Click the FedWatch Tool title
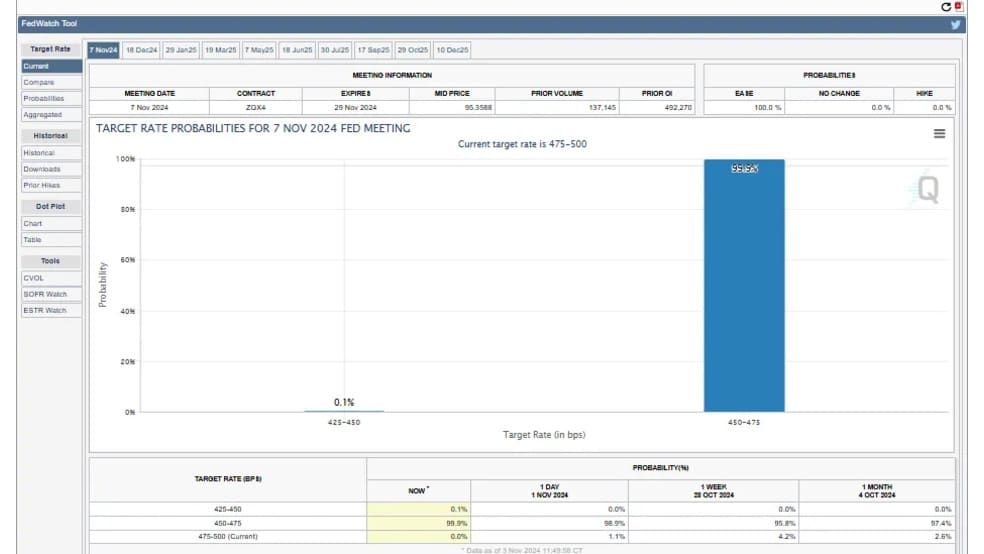 tap(49, 23)
